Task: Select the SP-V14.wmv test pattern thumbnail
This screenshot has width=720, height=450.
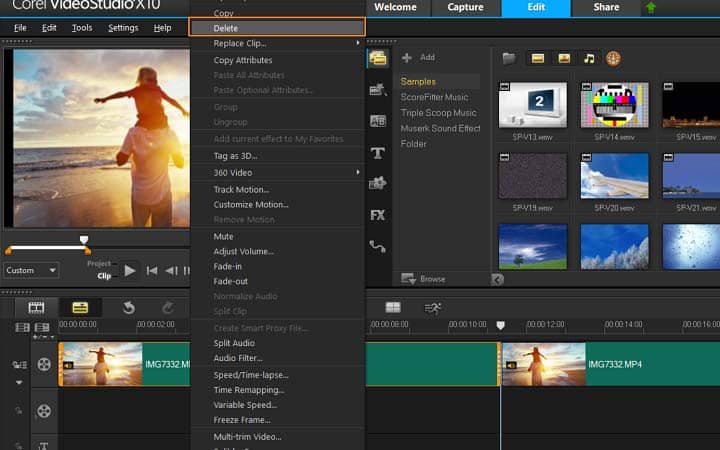Action: (x=614, y=105)
